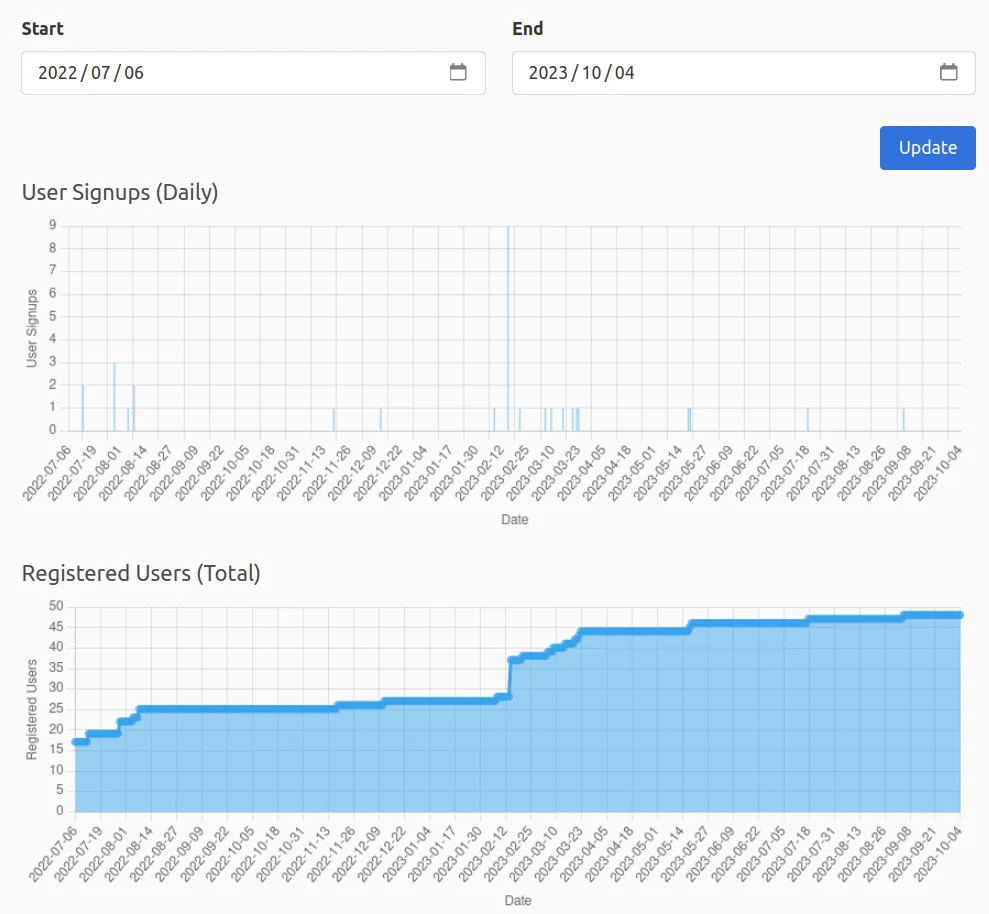This screenshot has width=989, height=914.
Task: Click the signup bar near 2023-09-08
Action: point(902,418)
